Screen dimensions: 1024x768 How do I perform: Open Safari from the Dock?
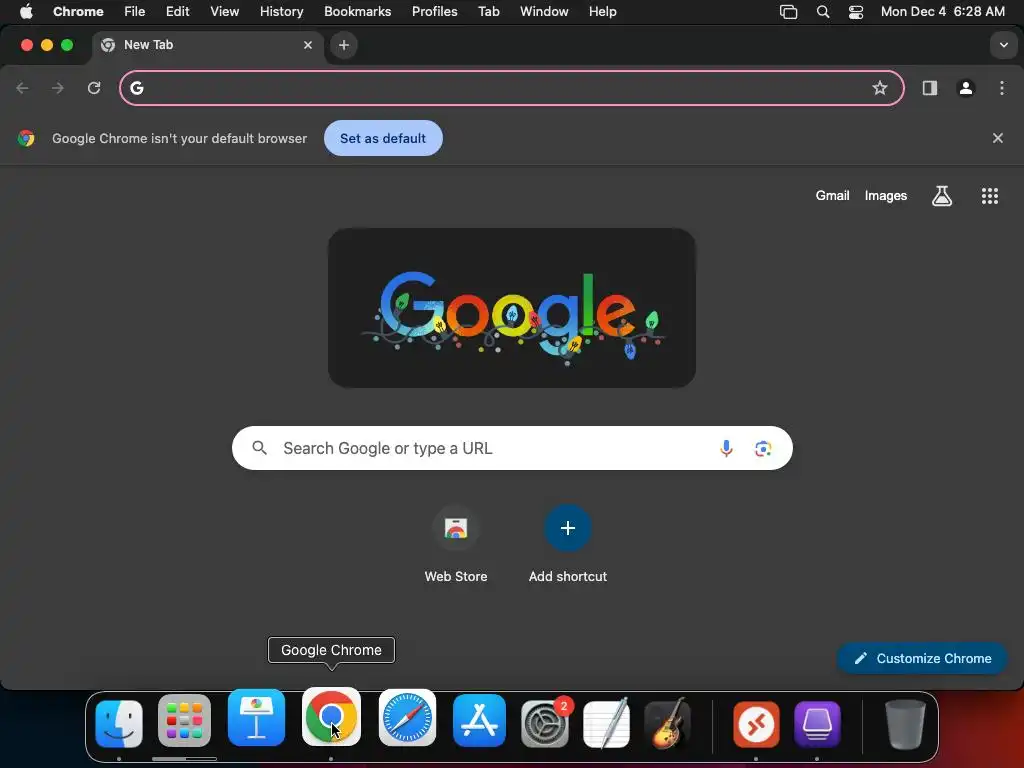408,718
